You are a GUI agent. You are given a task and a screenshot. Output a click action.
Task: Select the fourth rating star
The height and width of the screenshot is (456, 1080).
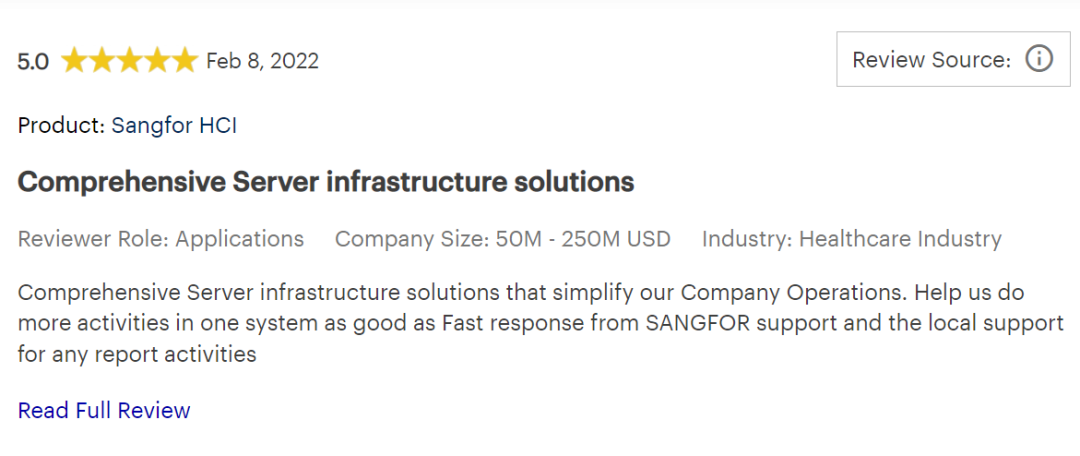(x=157, y=61)
